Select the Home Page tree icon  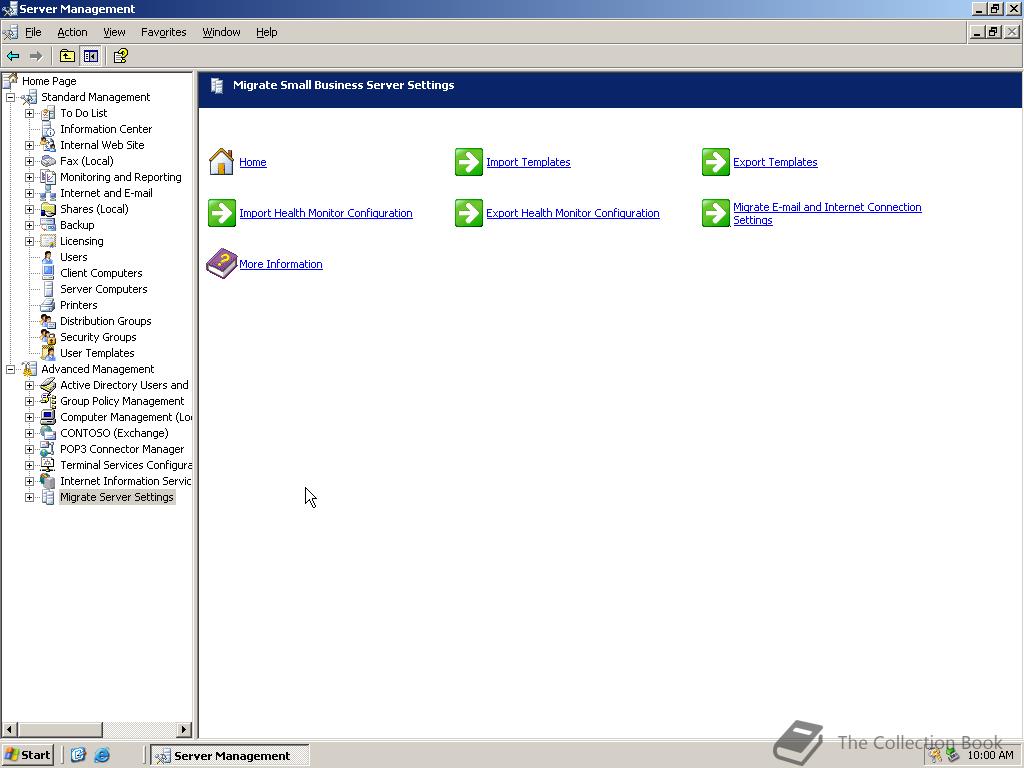pyautogui.click(x=10, y=81)
